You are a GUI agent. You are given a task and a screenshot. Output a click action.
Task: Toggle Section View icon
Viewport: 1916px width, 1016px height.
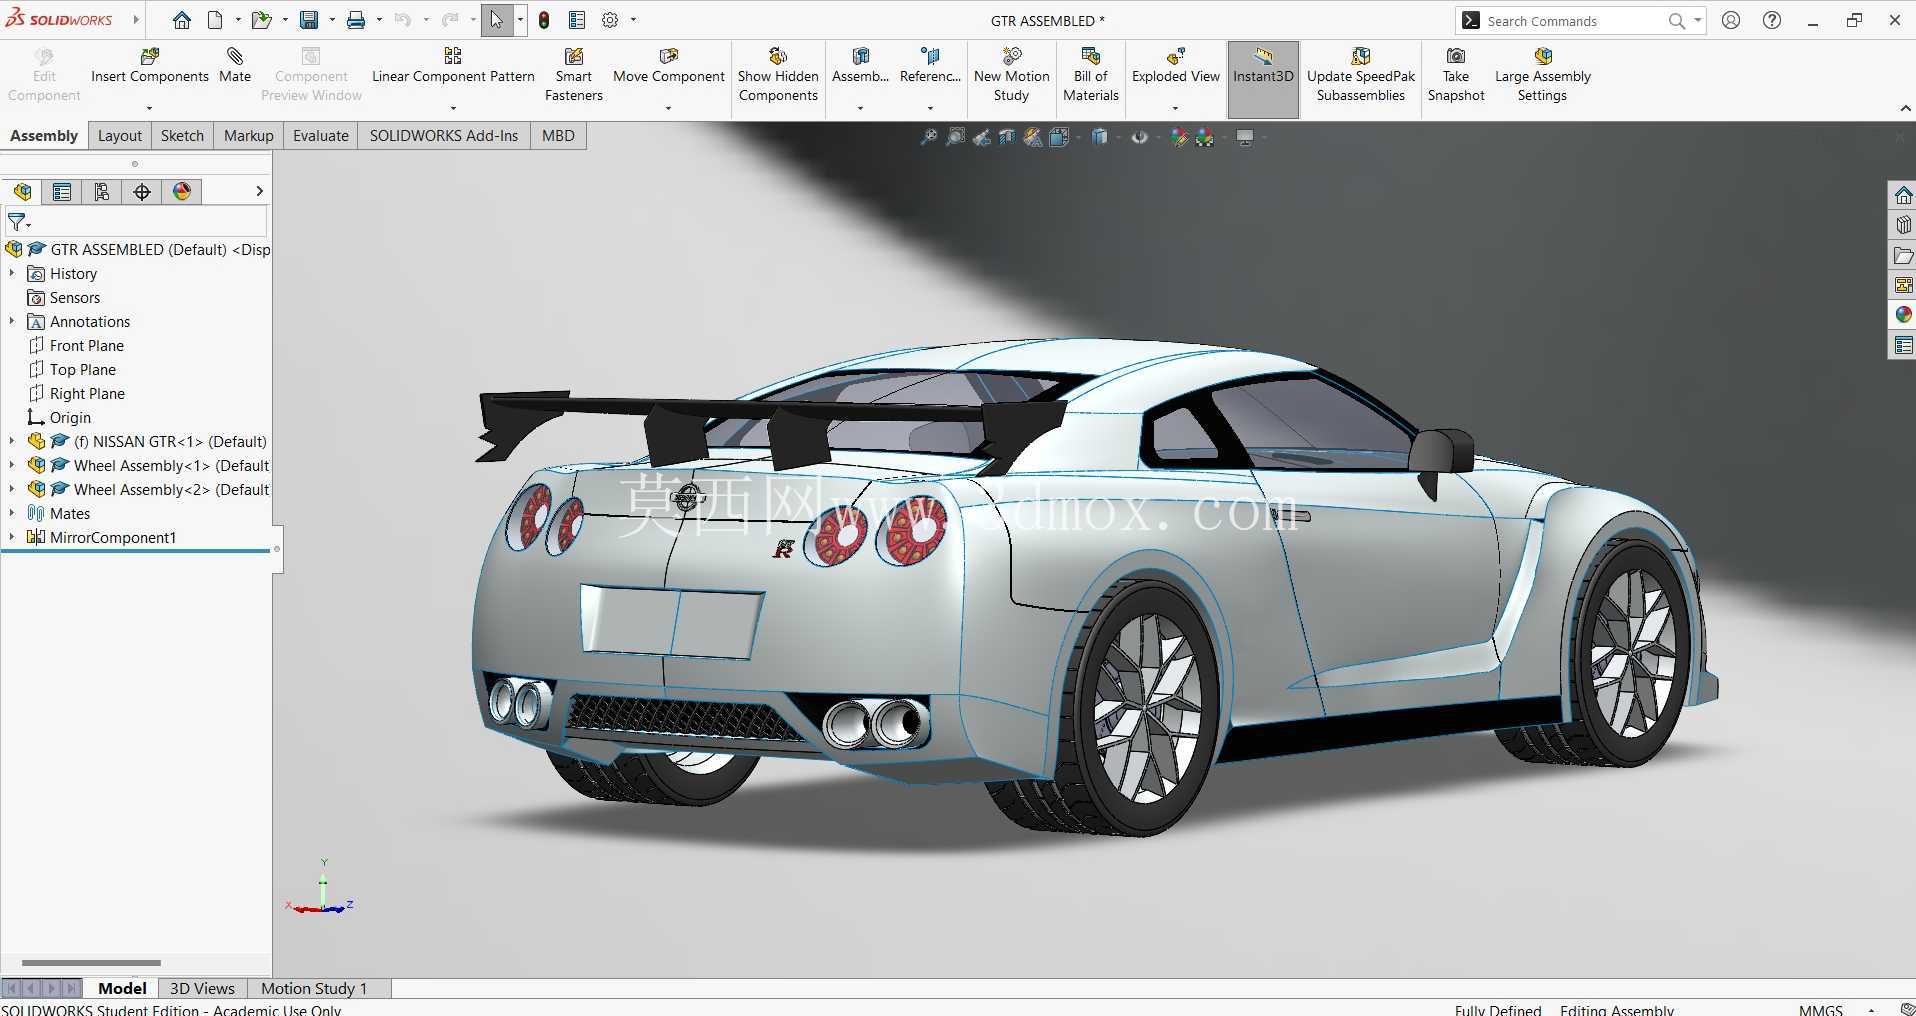1007,137
